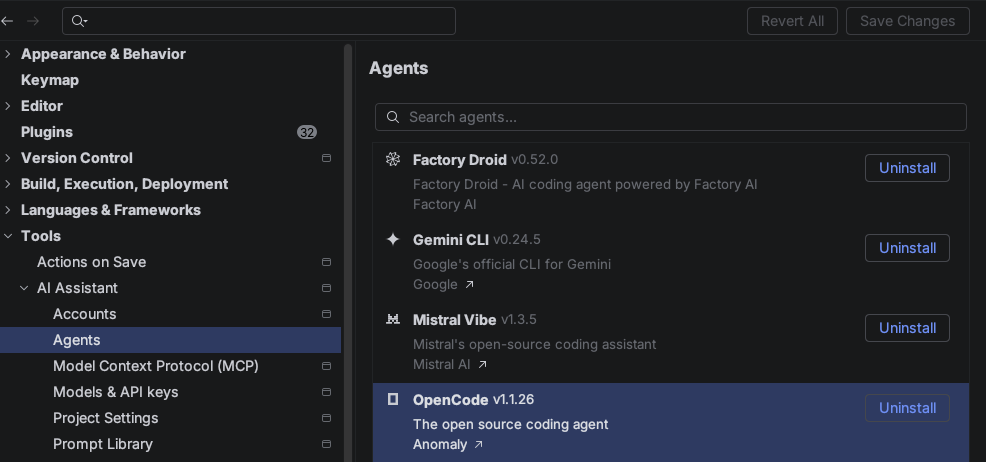Expand the Appearance & Behavior section

click(8, 54)
